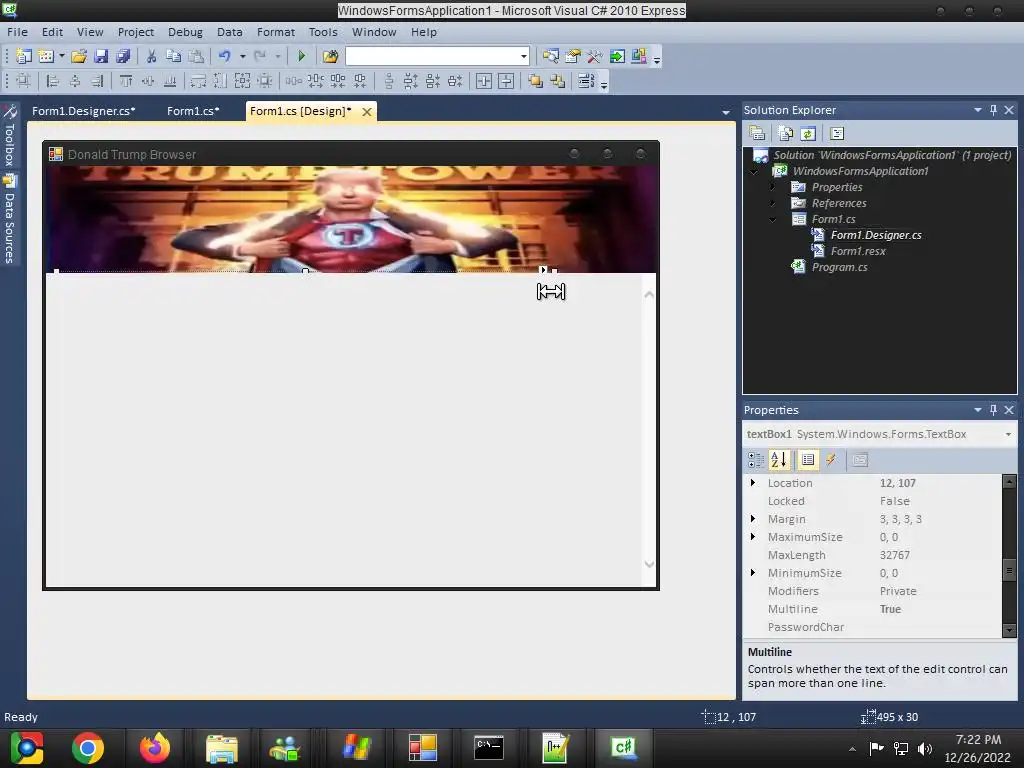Toggle the Properties list view button

(808, 460)
